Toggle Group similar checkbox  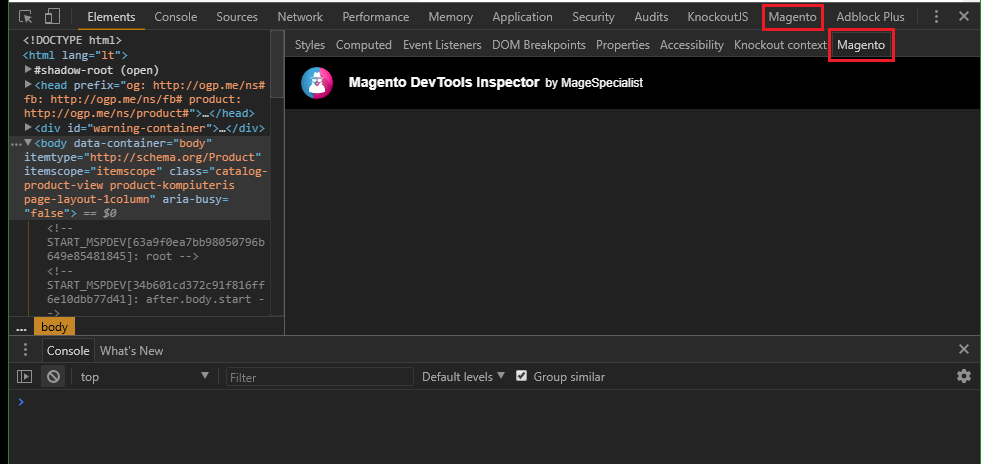point(521,376)
